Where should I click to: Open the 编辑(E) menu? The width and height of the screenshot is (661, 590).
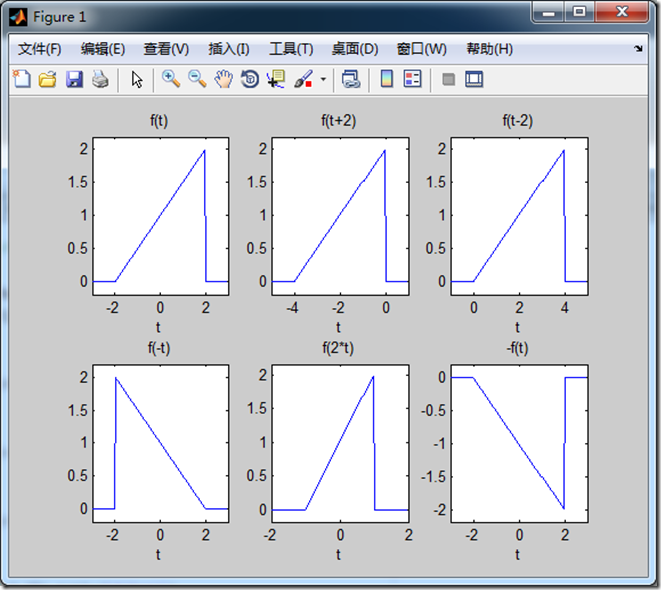(103, 49)
